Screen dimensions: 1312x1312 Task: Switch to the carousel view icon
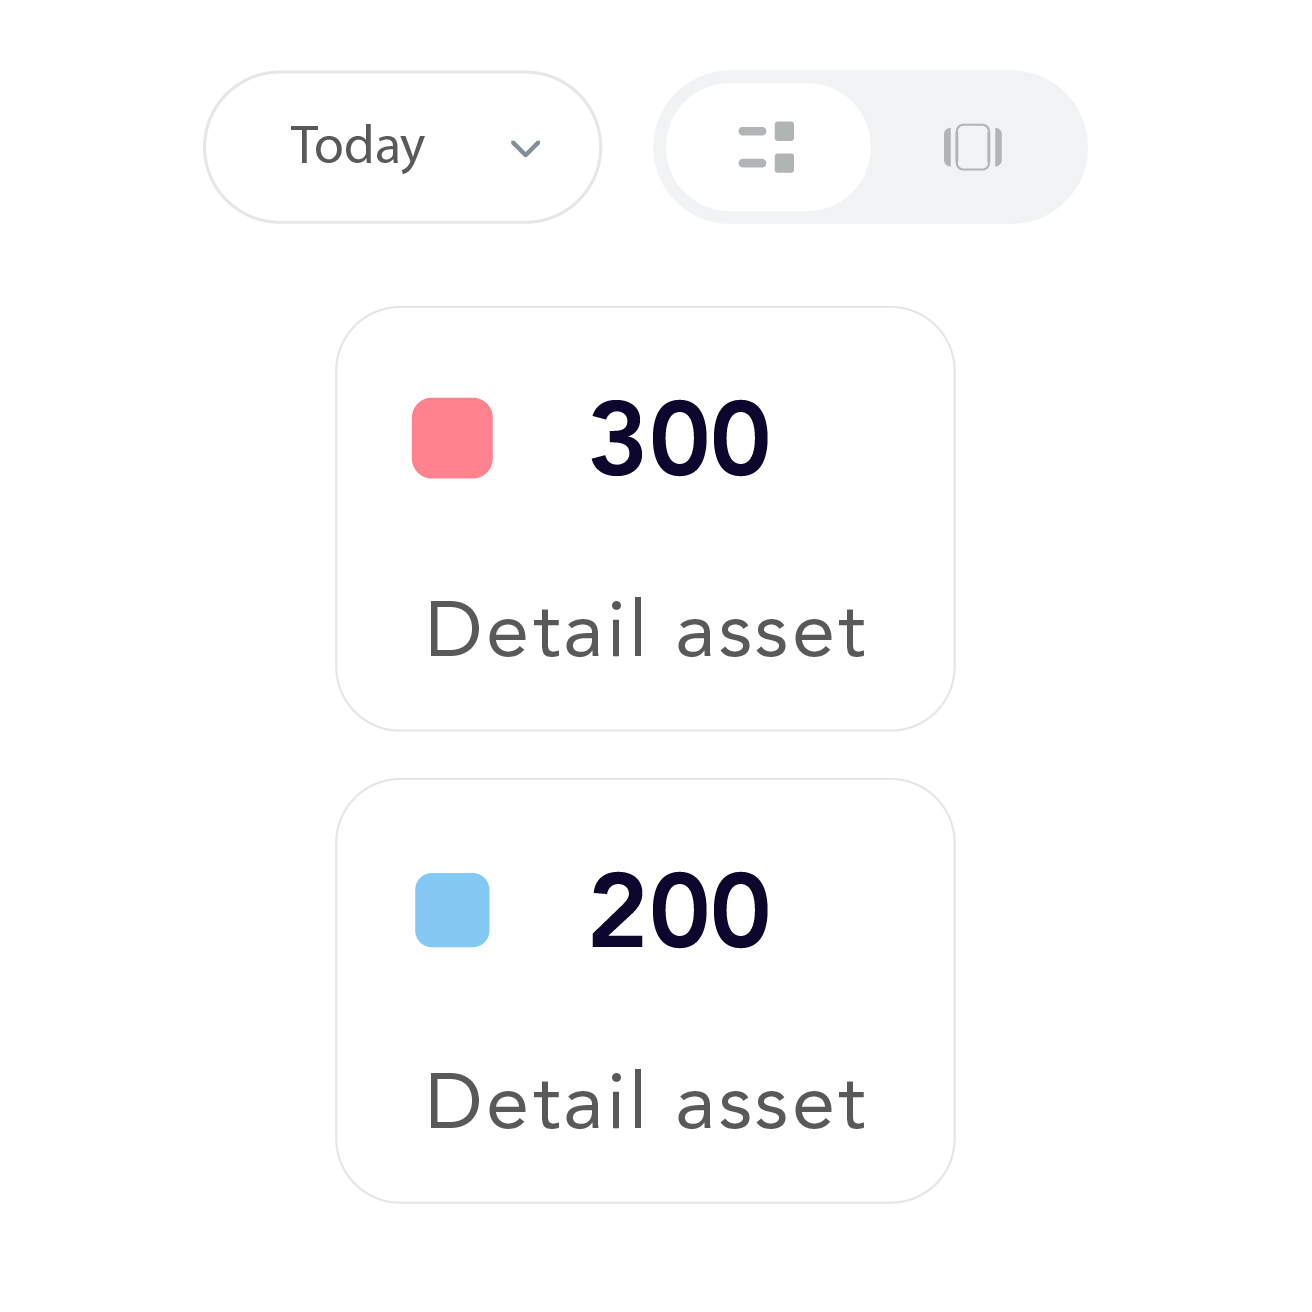pos(972,147)
